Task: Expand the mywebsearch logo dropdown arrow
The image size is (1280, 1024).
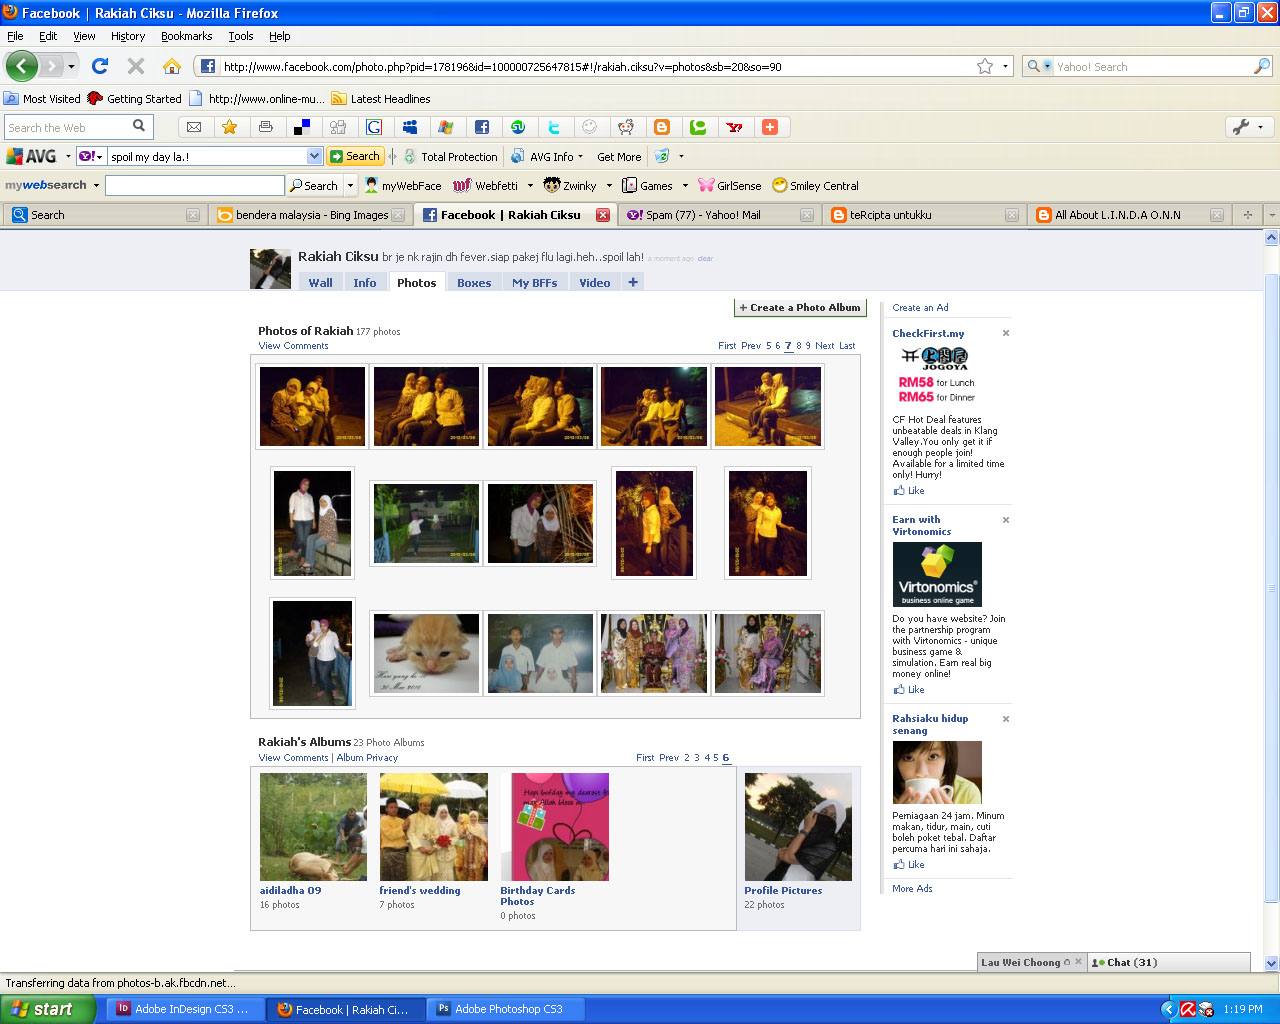Action: pyautogui.click(x=96, y=186)
